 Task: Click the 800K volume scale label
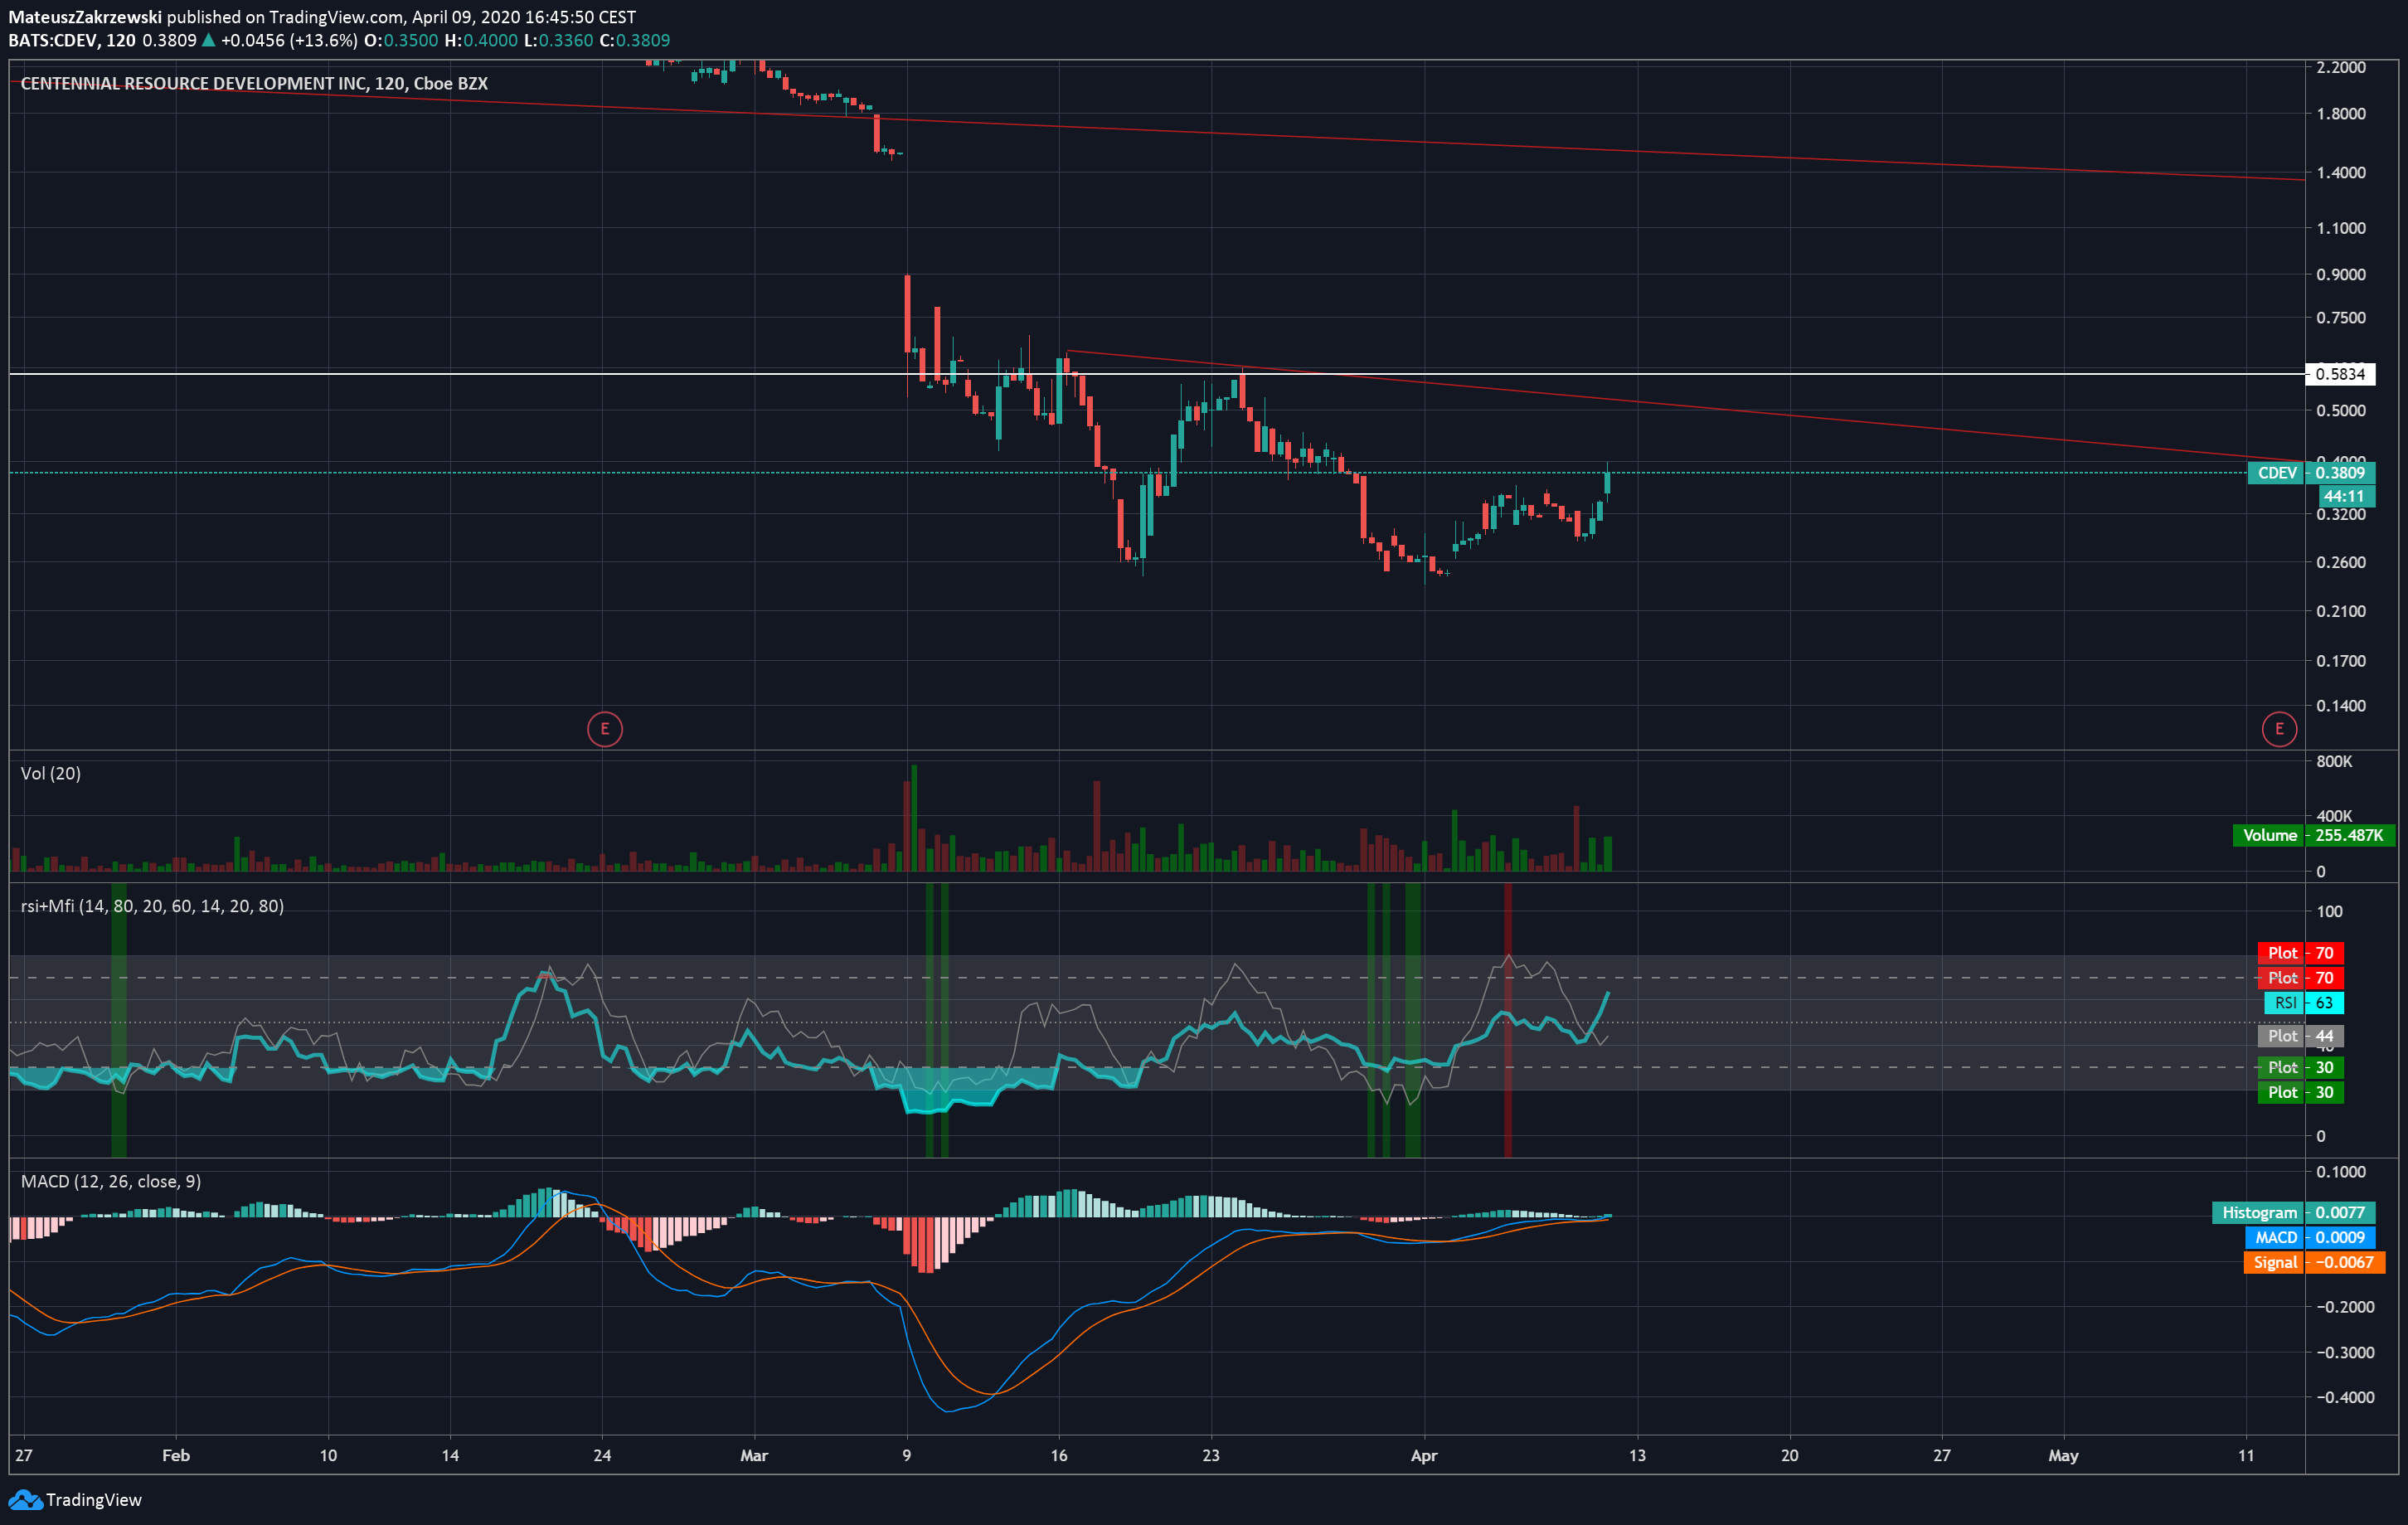[2334, 762]
